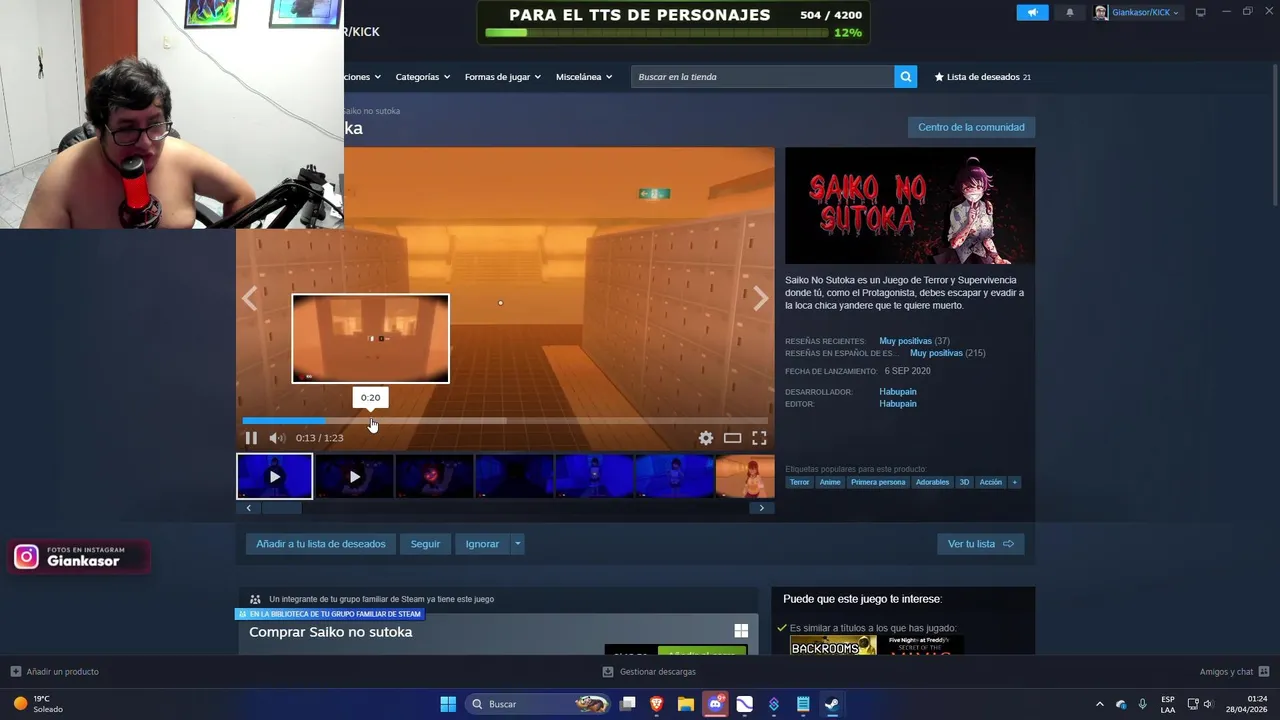Show hidden system tray icons

[1100, 704]
